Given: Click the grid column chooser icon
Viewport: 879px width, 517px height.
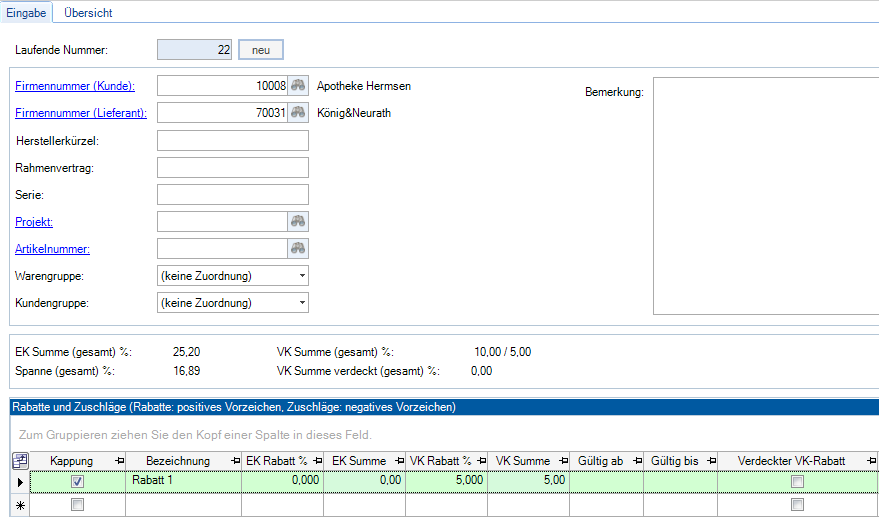Looking at the screenshot, I should (19, 461).
